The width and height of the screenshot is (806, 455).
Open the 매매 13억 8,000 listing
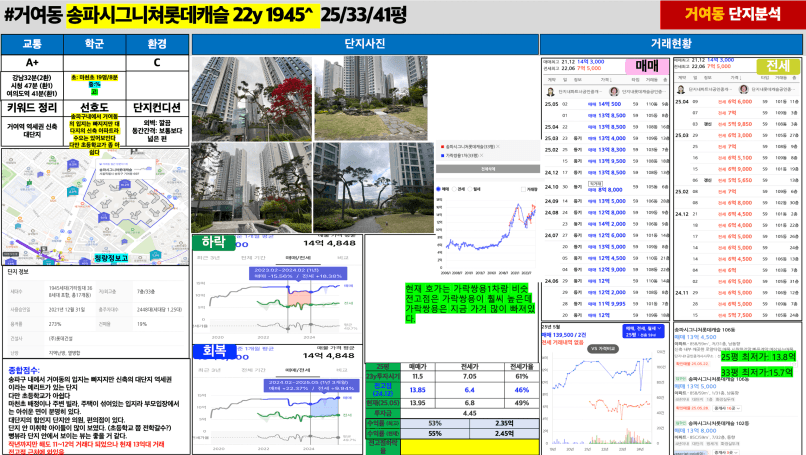click(695, 431)
